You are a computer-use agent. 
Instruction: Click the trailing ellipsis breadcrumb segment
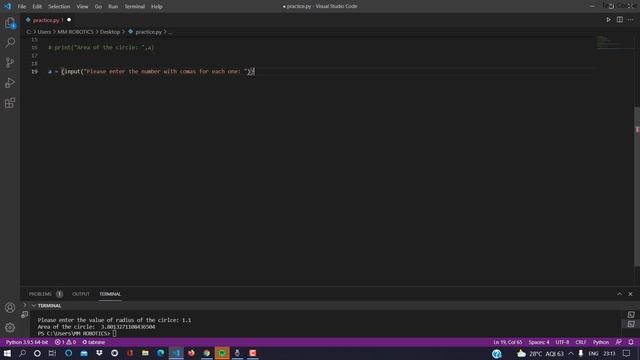pyautogui.click(x=170, y=32)
